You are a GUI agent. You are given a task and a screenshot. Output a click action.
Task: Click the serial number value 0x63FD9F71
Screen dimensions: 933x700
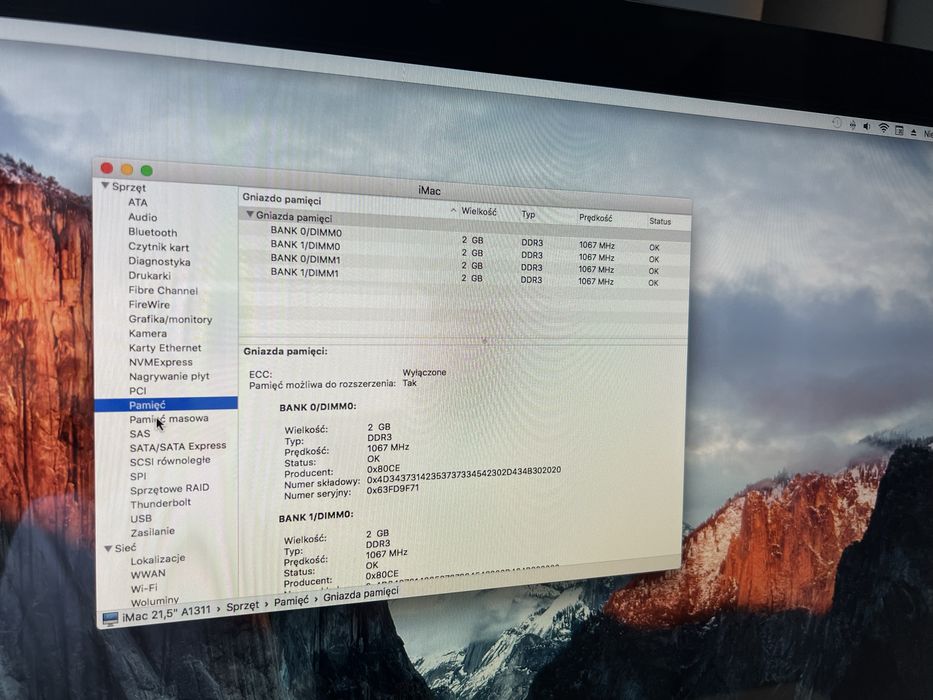(x=393, y=489)
